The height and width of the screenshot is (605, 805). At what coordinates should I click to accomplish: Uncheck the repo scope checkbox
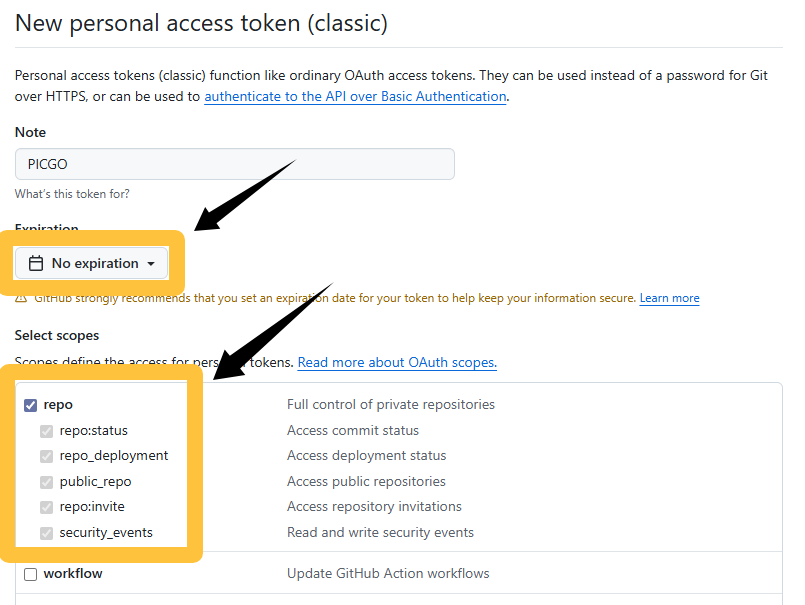click(x=31, y=405)
